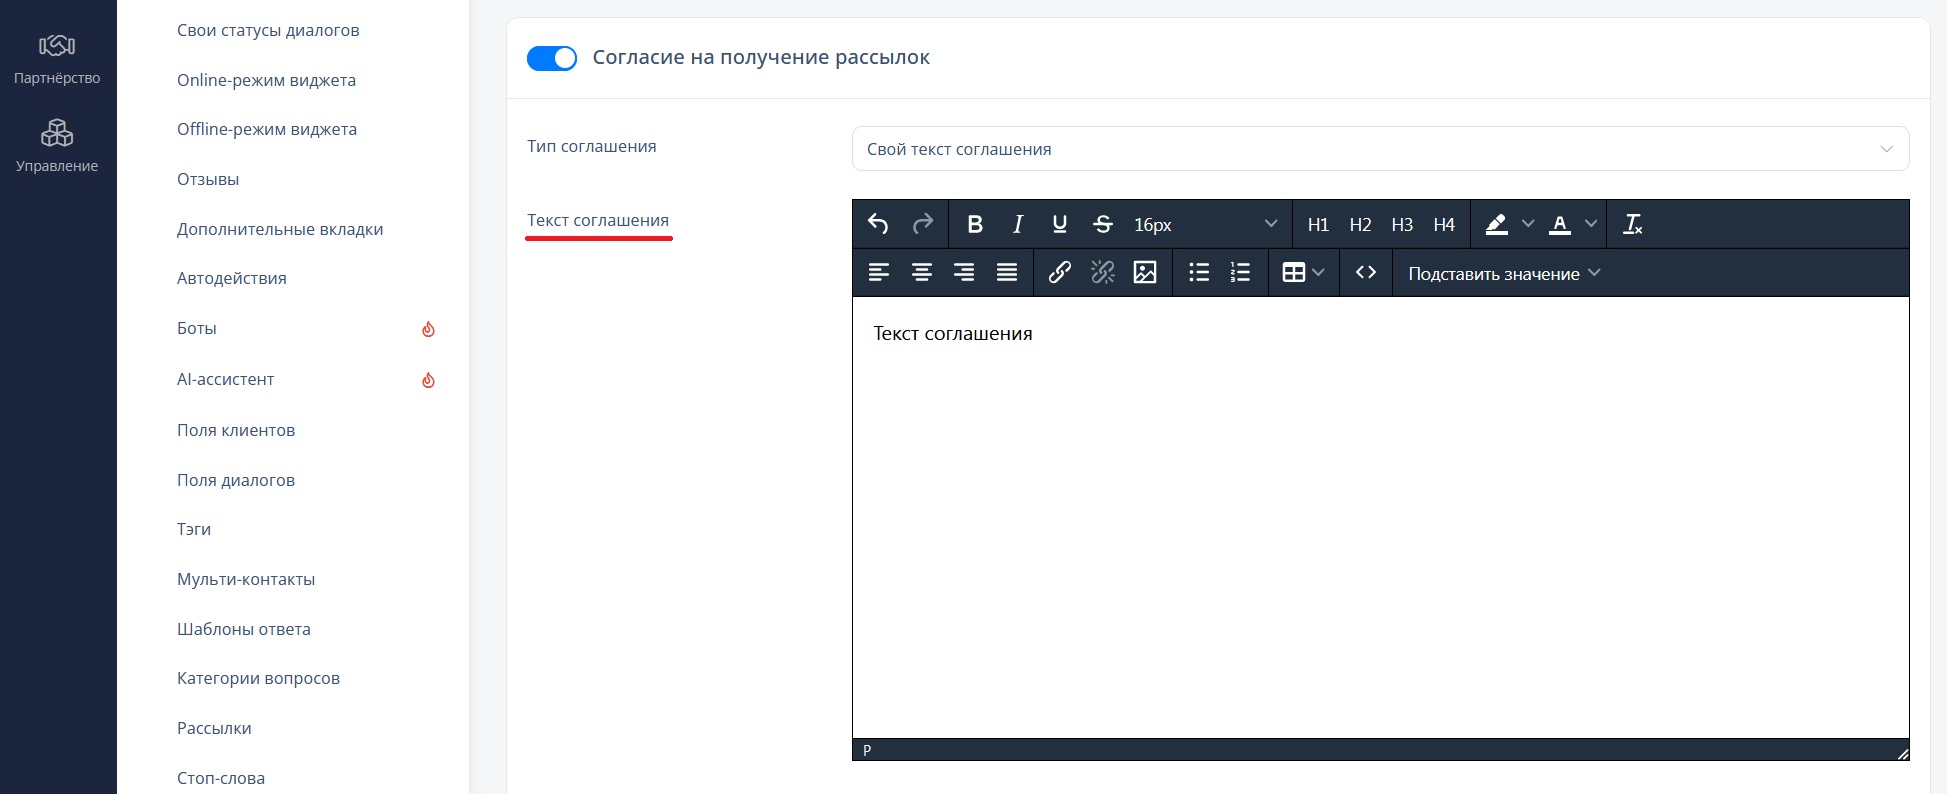Open the Партнёрство section
This screenshot has width=1947, height=794.
[x=57, y=59]
